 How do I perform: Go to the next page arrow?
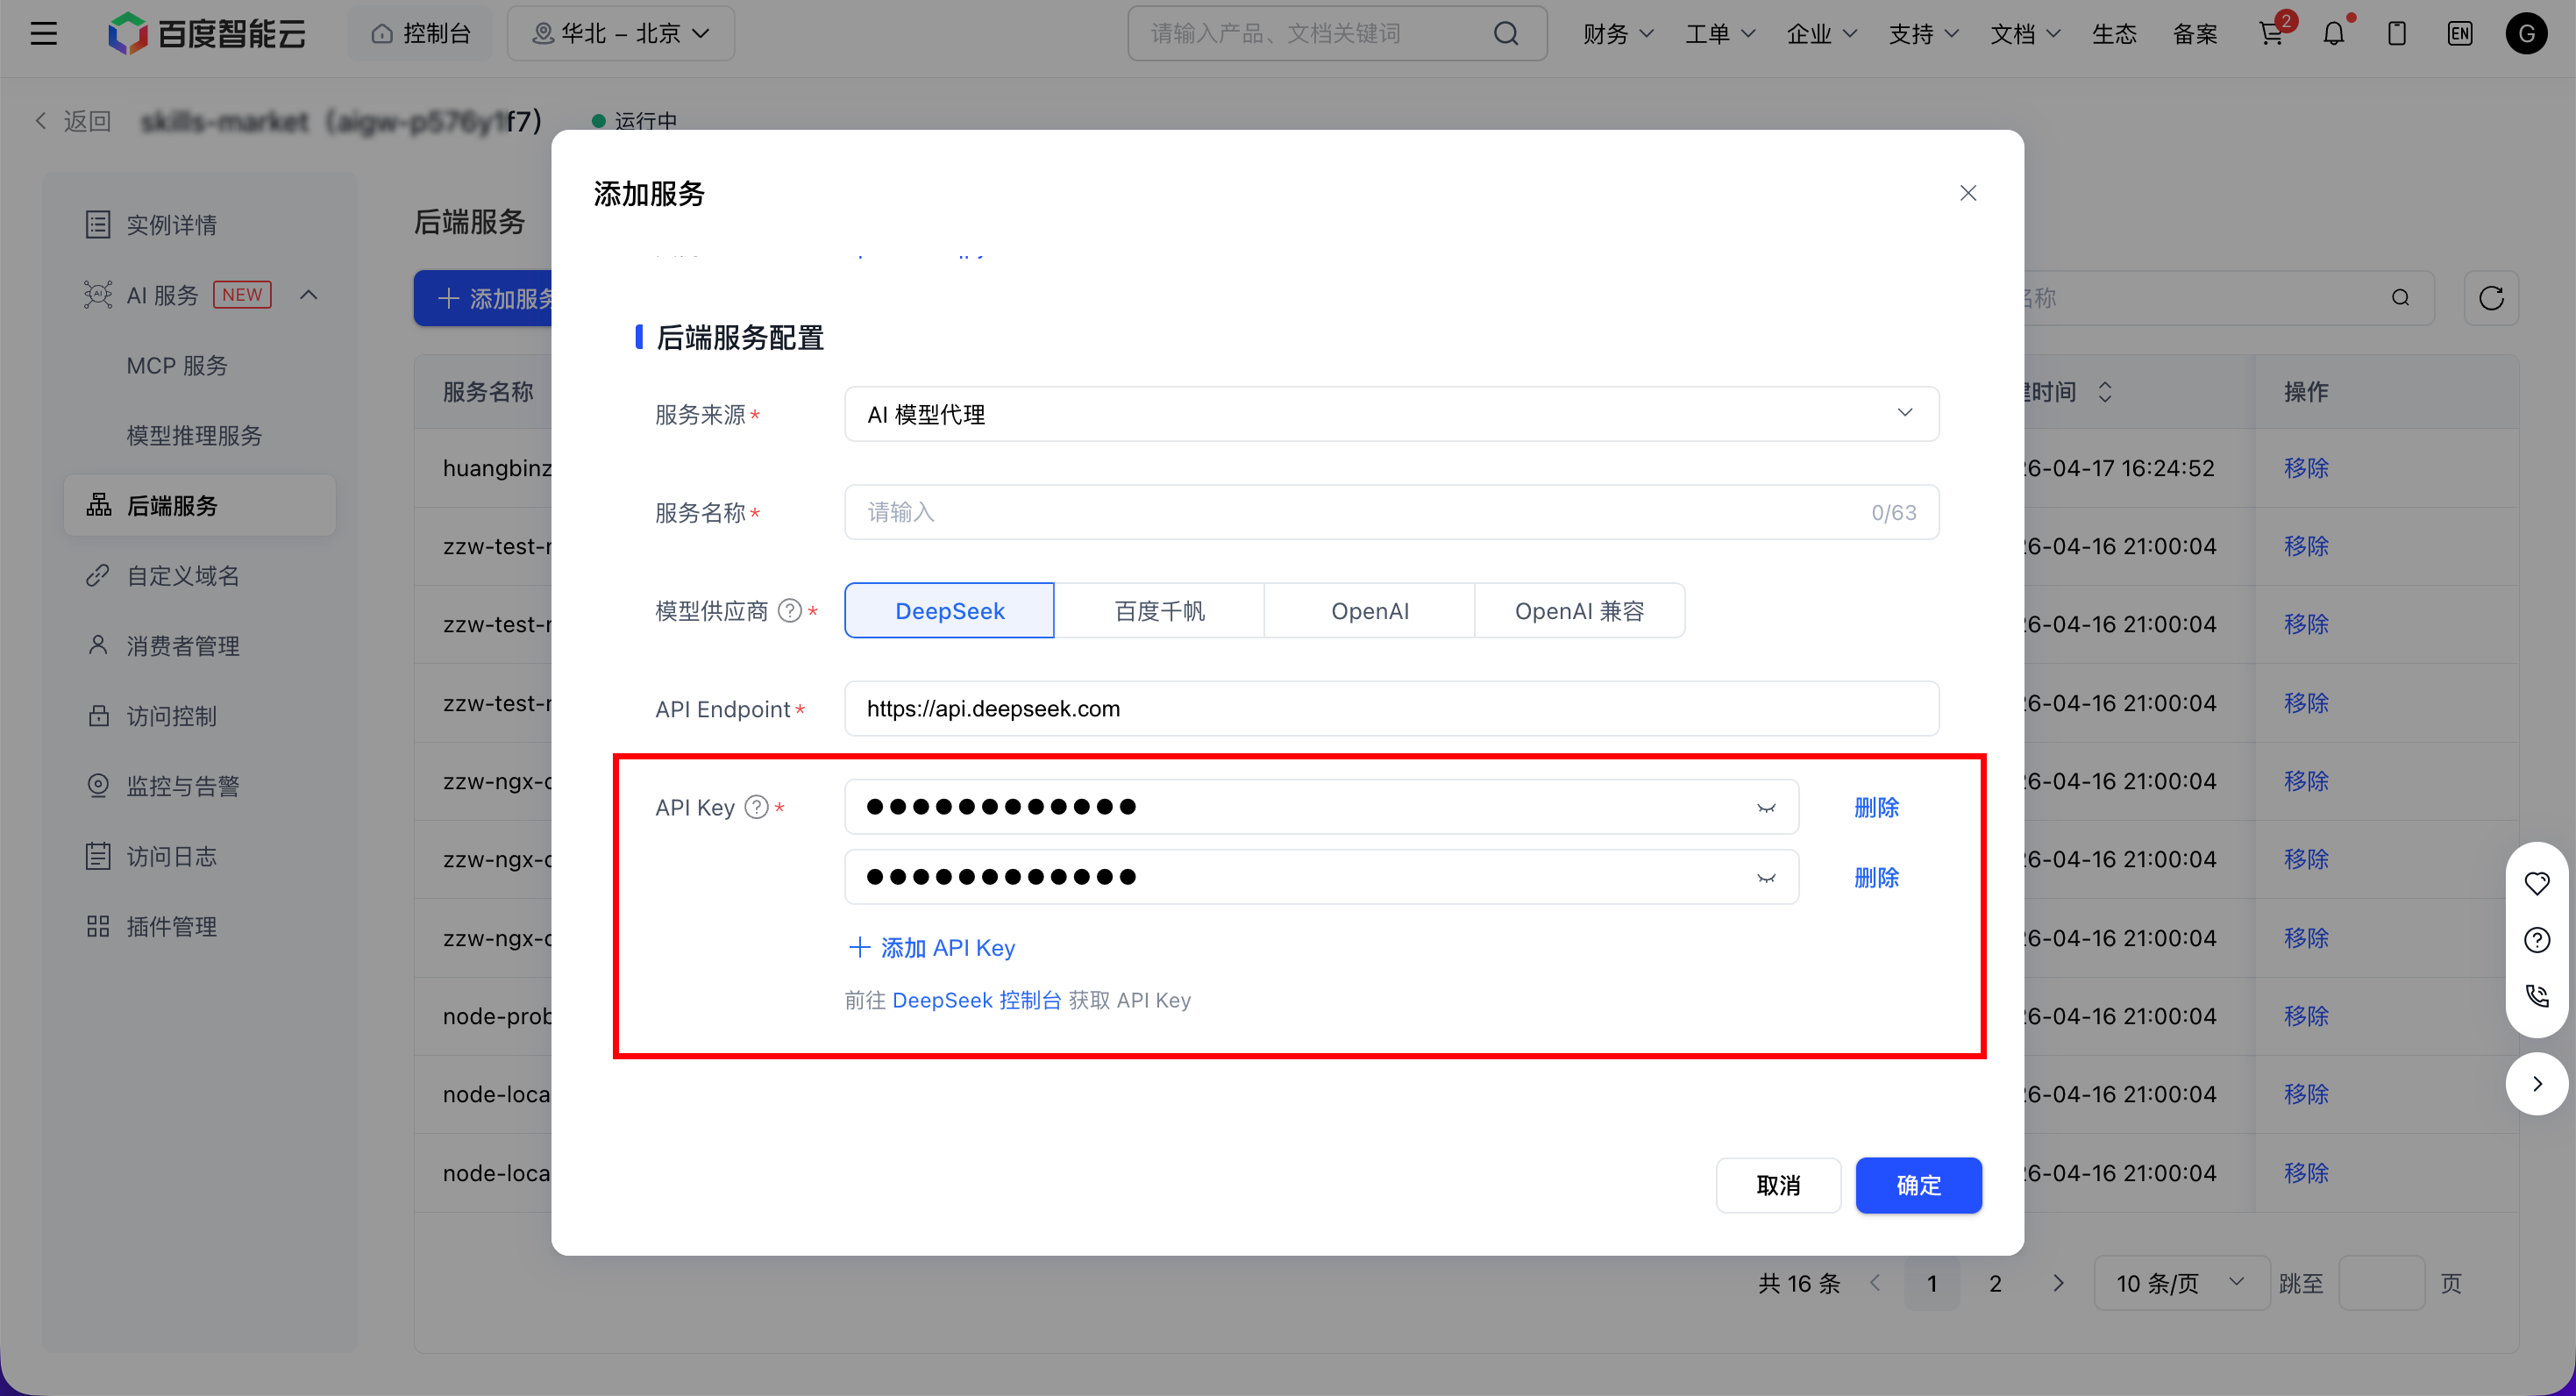coord(2058,1283)
